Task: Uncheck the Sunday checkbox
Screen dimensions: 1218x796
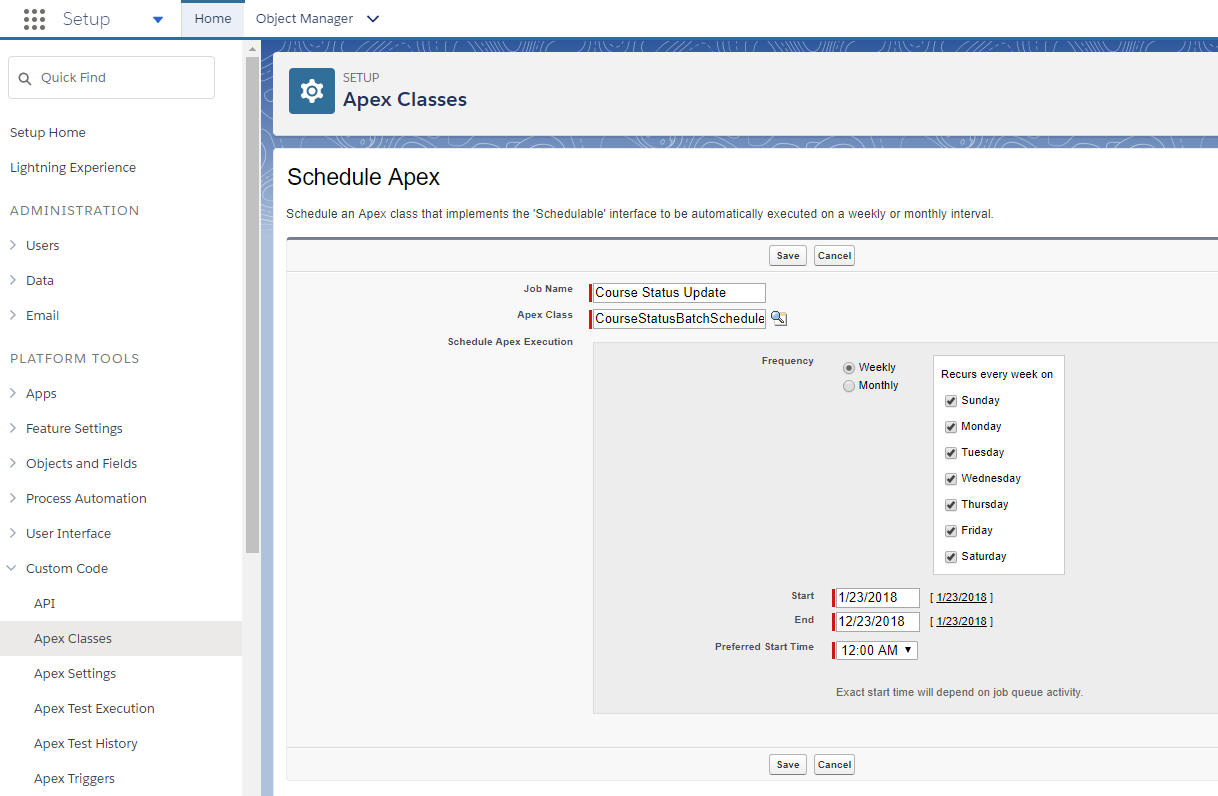Action: pos(951,401)
